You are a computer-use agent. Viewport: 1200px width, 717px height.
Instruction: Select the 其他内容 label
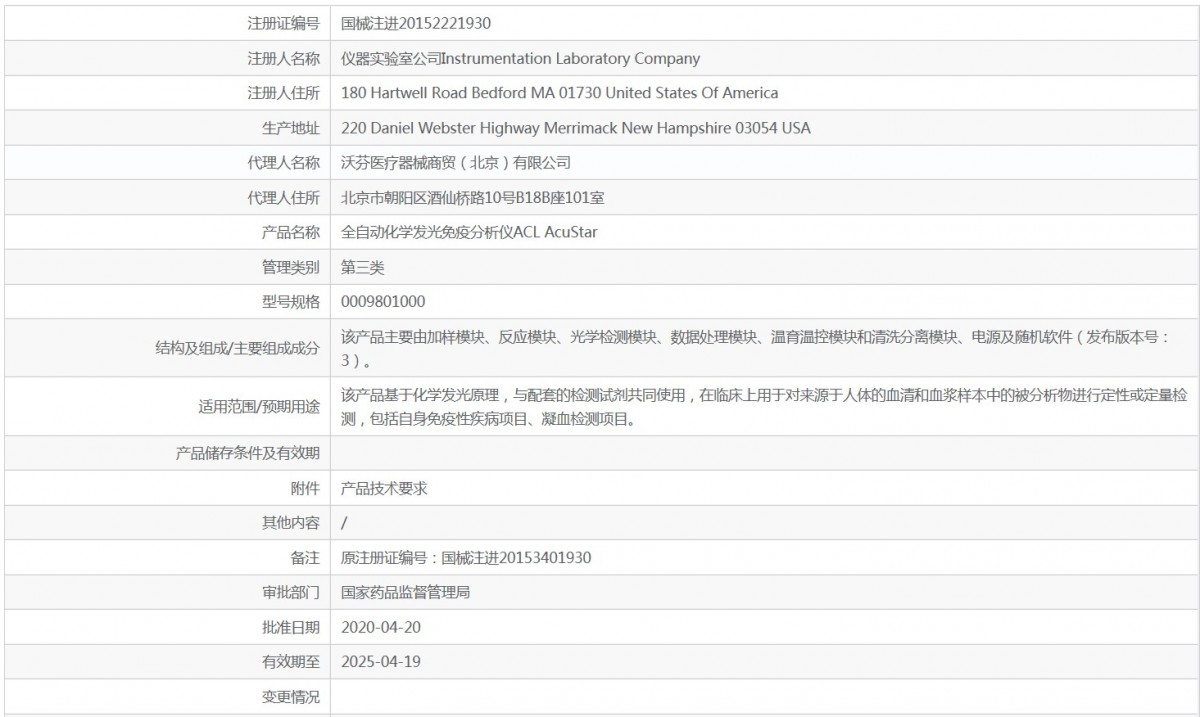click(x=290, y=523)
